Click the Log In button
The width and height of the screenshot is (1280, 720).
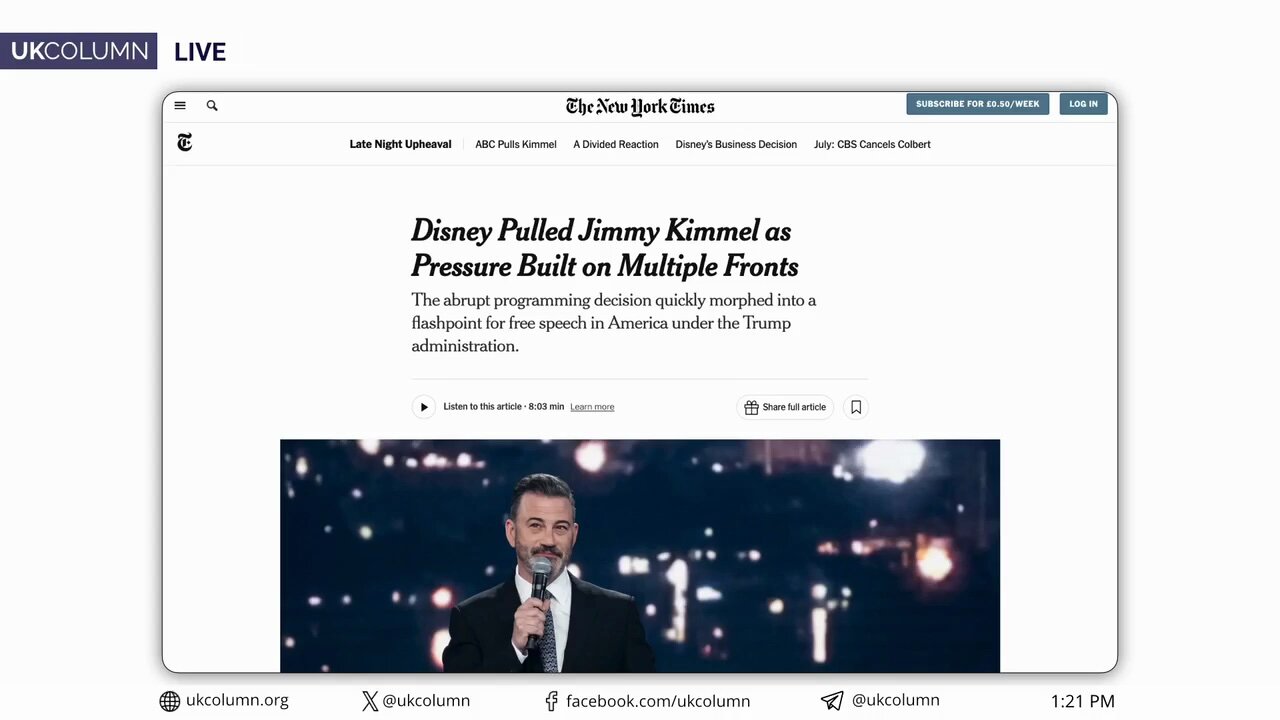1083,104
